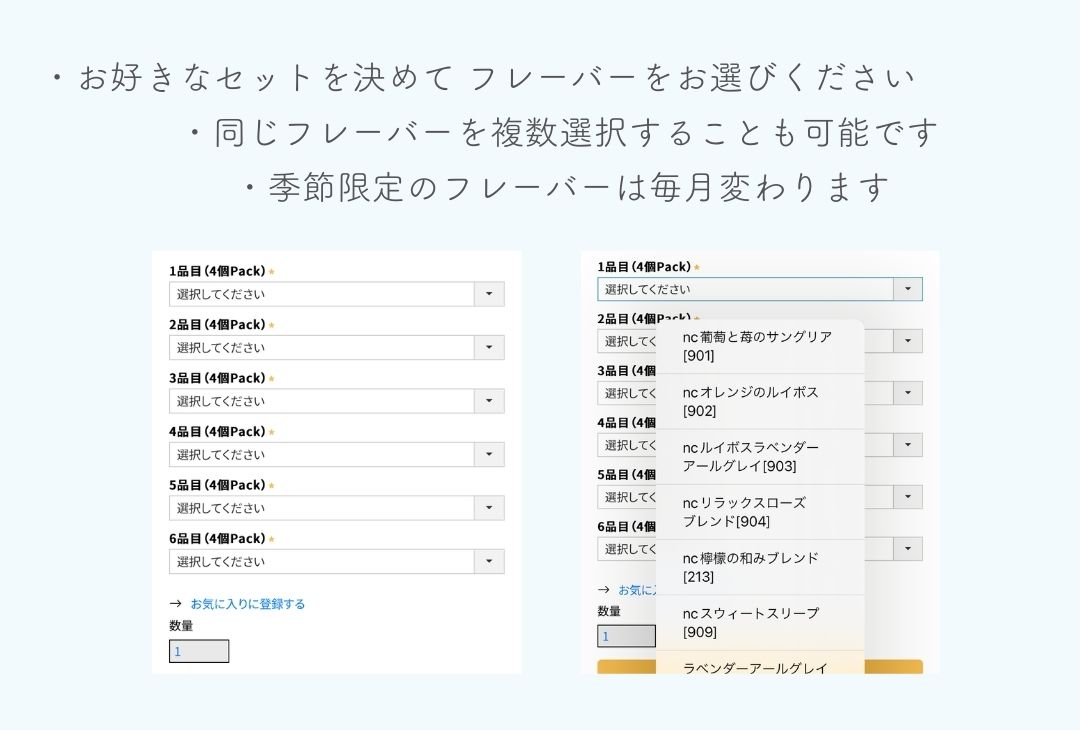The width and height of the screenshot is (1080, 730).
Task: Click arrow button of right 2品目 dropdown
Action: pyautogui.click(x=907, y=341)
